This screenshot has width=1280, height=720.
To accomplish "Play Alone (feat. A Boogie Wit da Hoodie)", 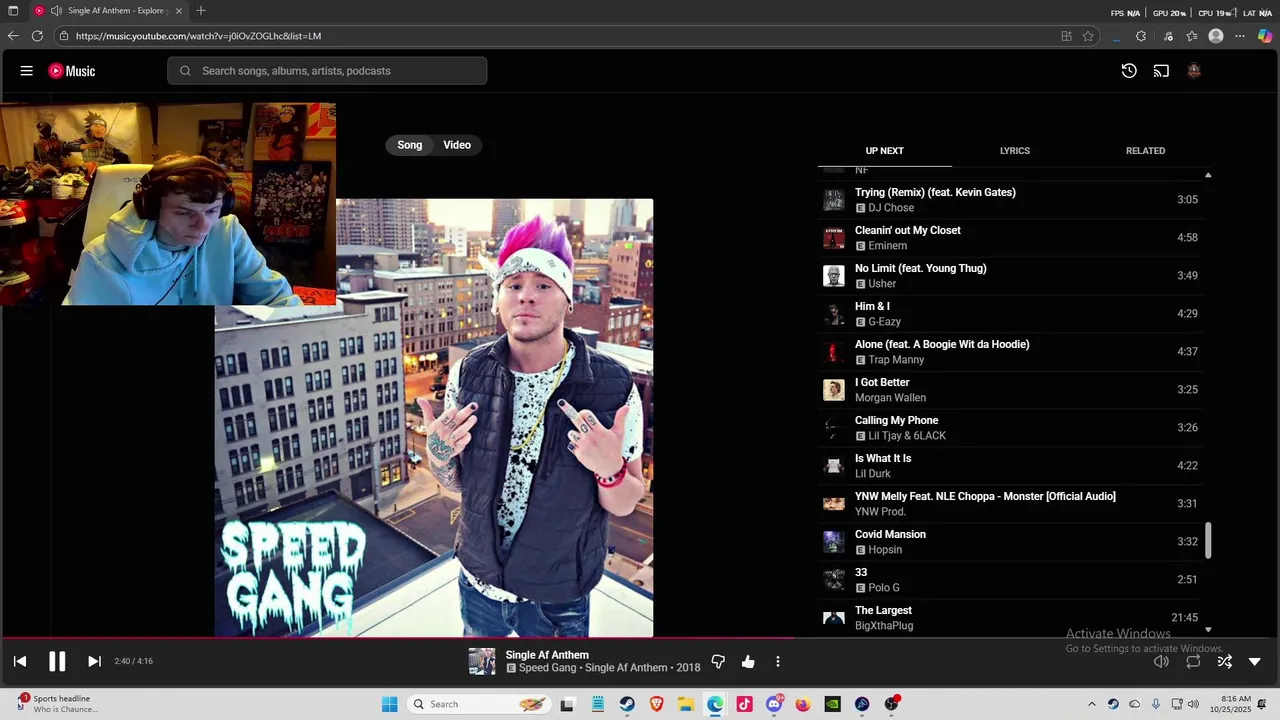I will point(1010,352).
